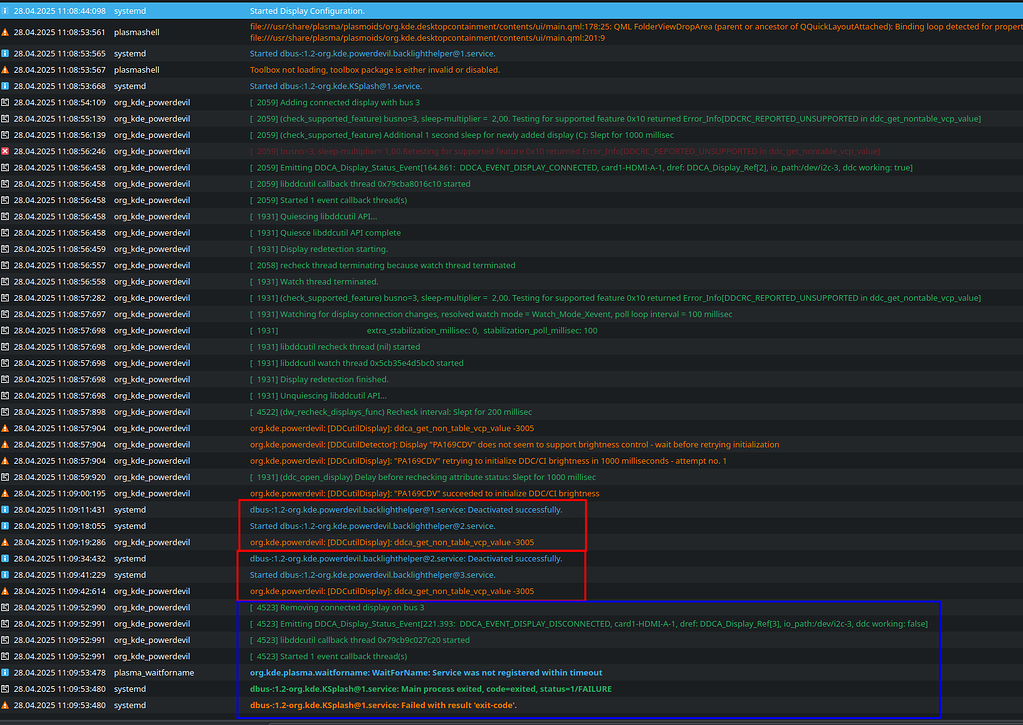Click 'plasma_waitforname' process name

(156, 673)
